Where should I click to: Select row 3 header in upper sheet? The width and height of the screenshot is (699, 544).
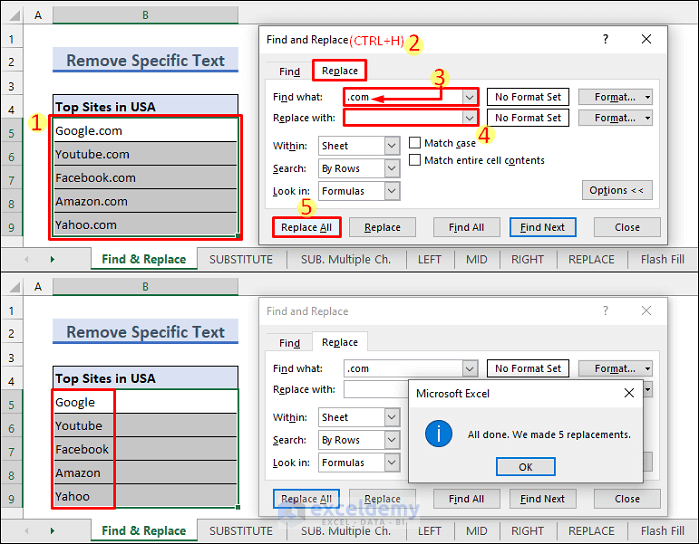point(12,86)
